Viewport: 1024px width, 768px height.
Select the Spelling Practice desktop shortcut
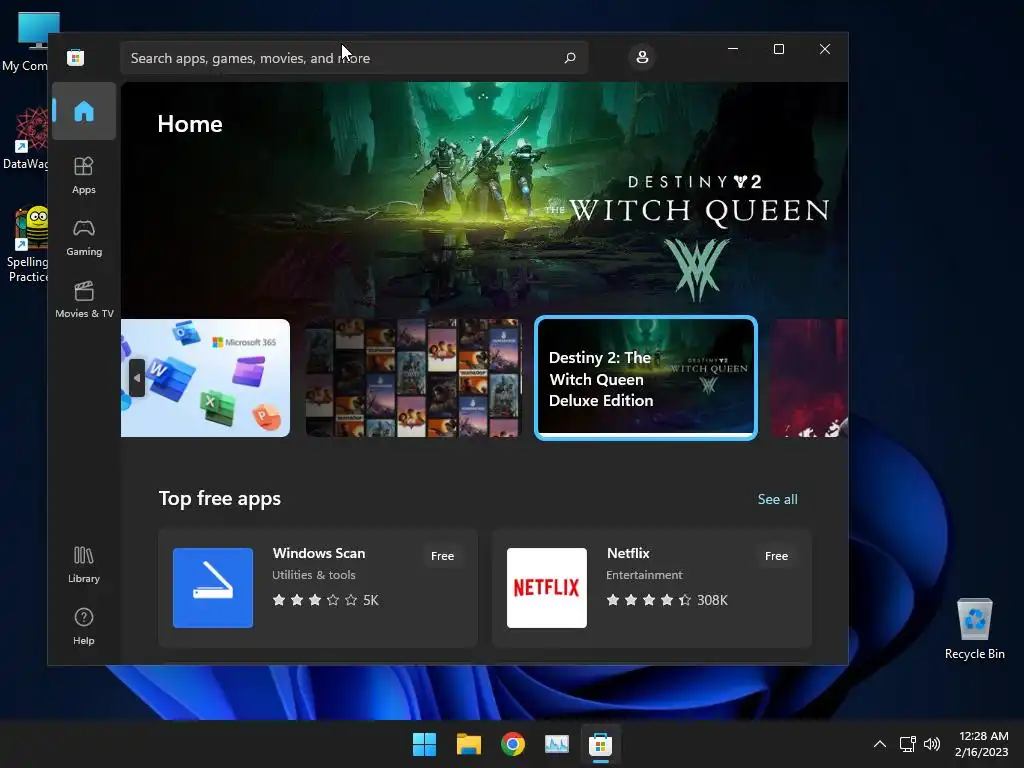pyautogui.click(x=25, y=246)
